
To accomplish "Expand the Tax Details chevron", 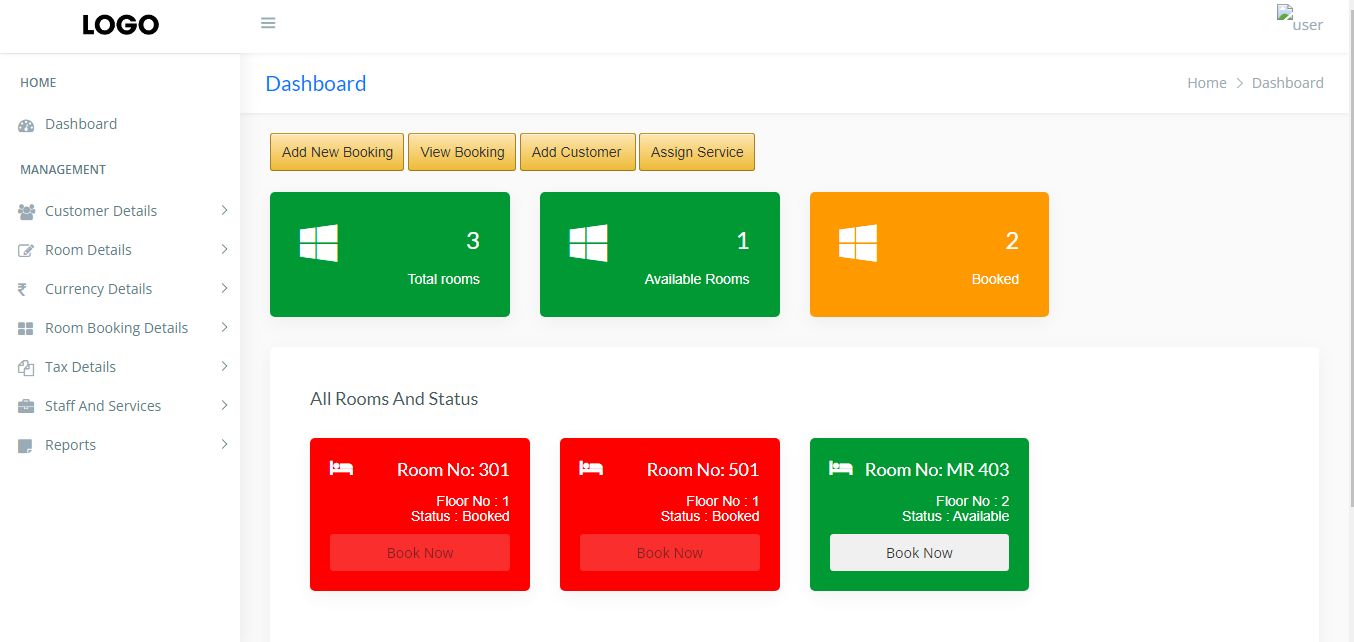I will tap(224, 366).
